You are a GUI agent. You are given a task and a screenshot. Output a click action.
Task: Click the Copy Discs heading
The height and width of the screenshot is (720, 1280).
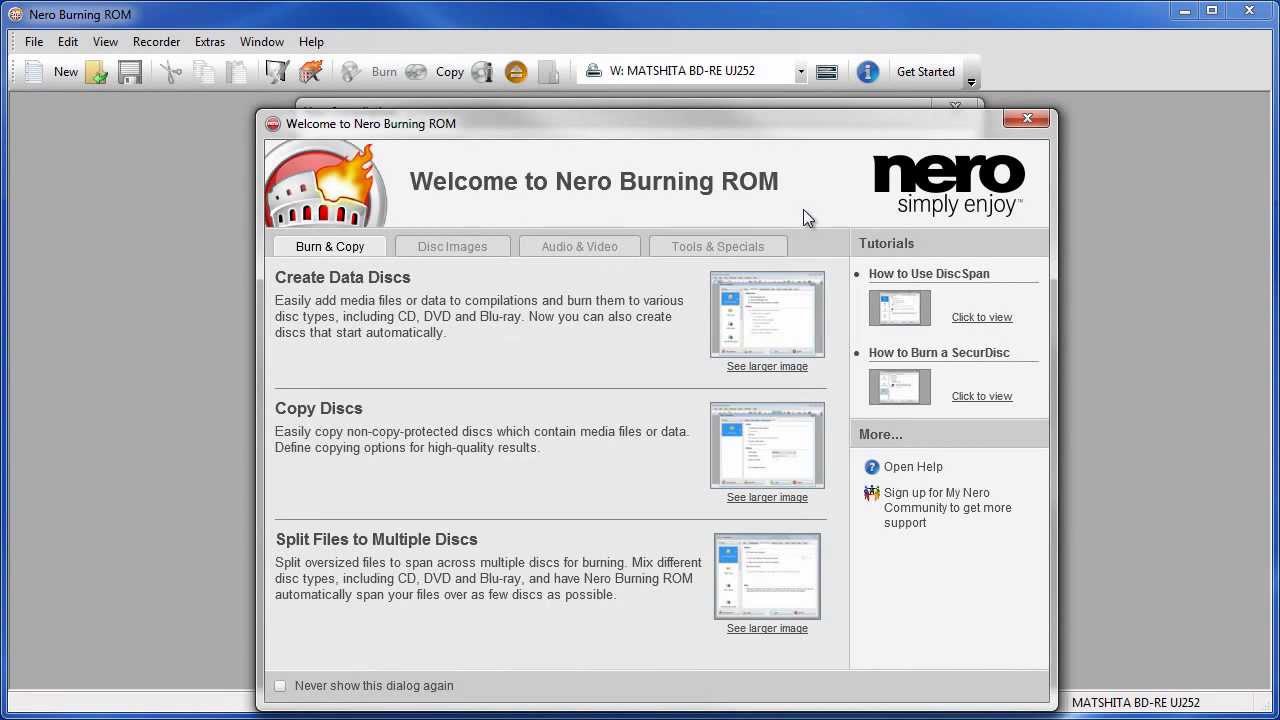pos(319,409)
